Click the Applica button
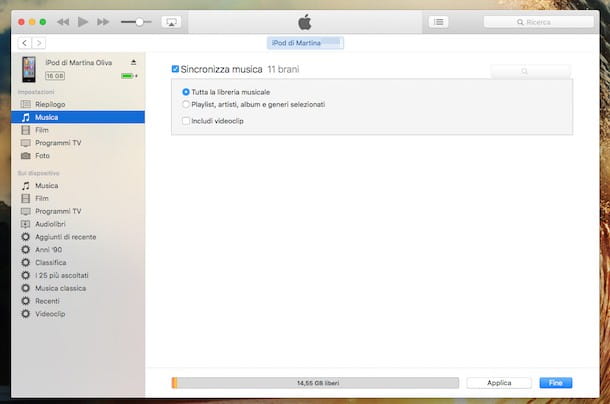 click(499, 383)
